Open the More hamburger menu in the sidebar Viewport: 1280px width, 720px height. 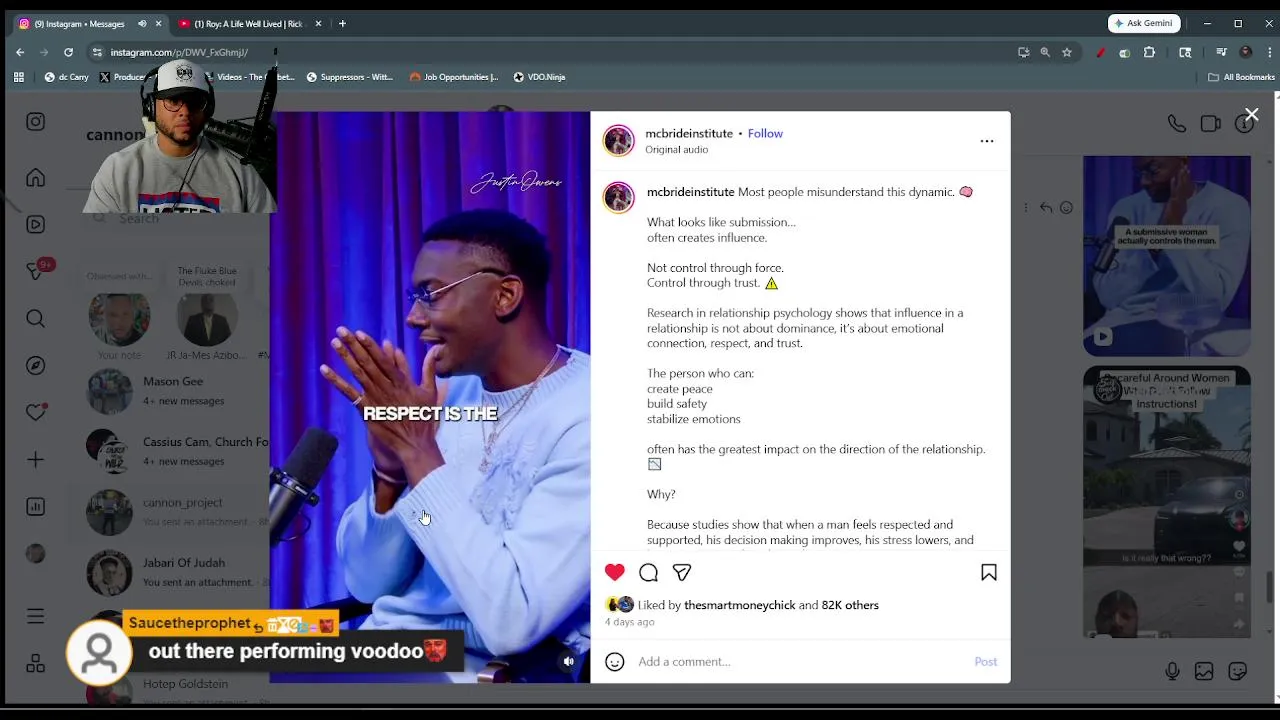click(36, 617)
